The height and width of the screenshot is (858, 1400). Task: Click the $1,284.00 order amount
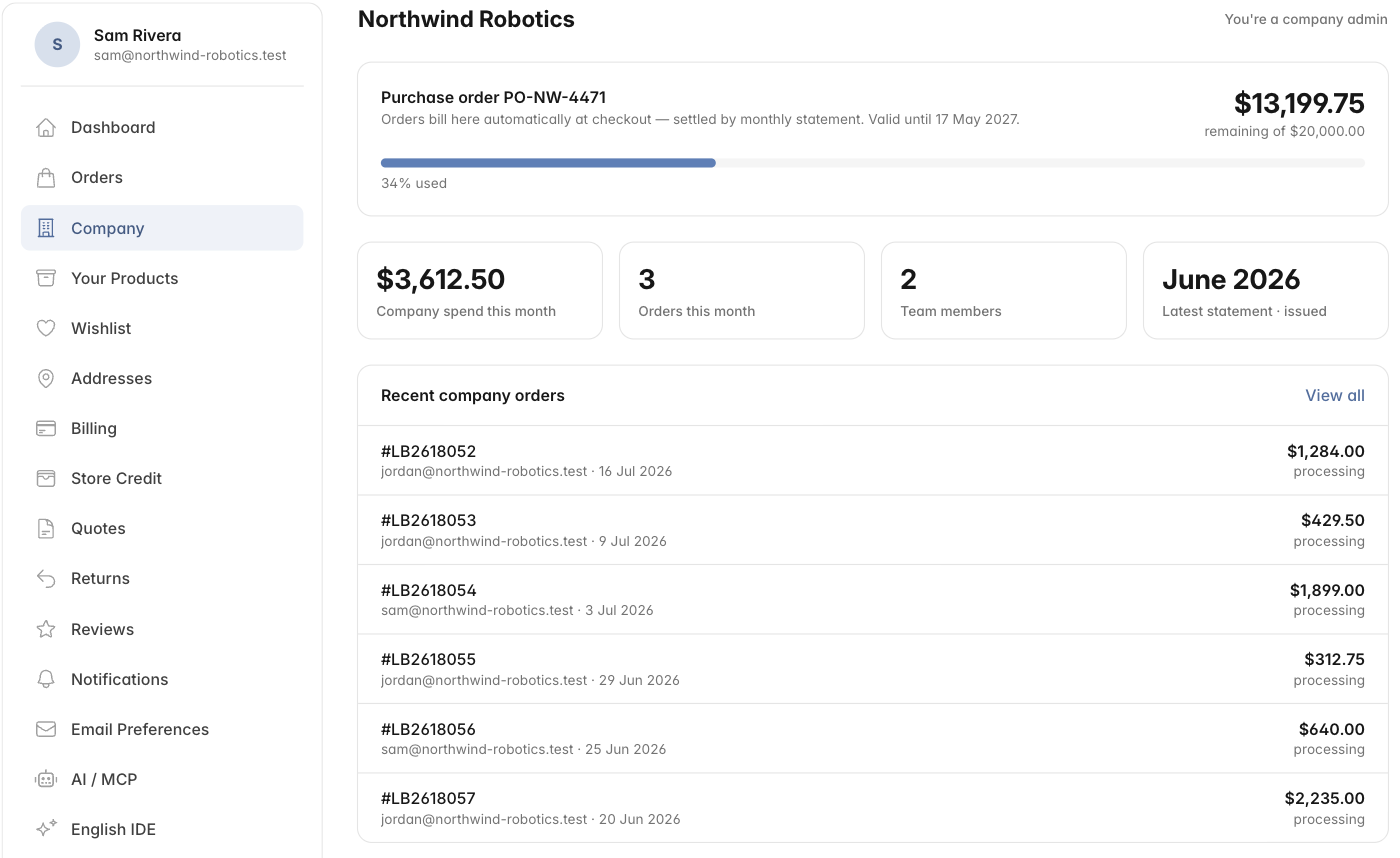[1325, 451]
